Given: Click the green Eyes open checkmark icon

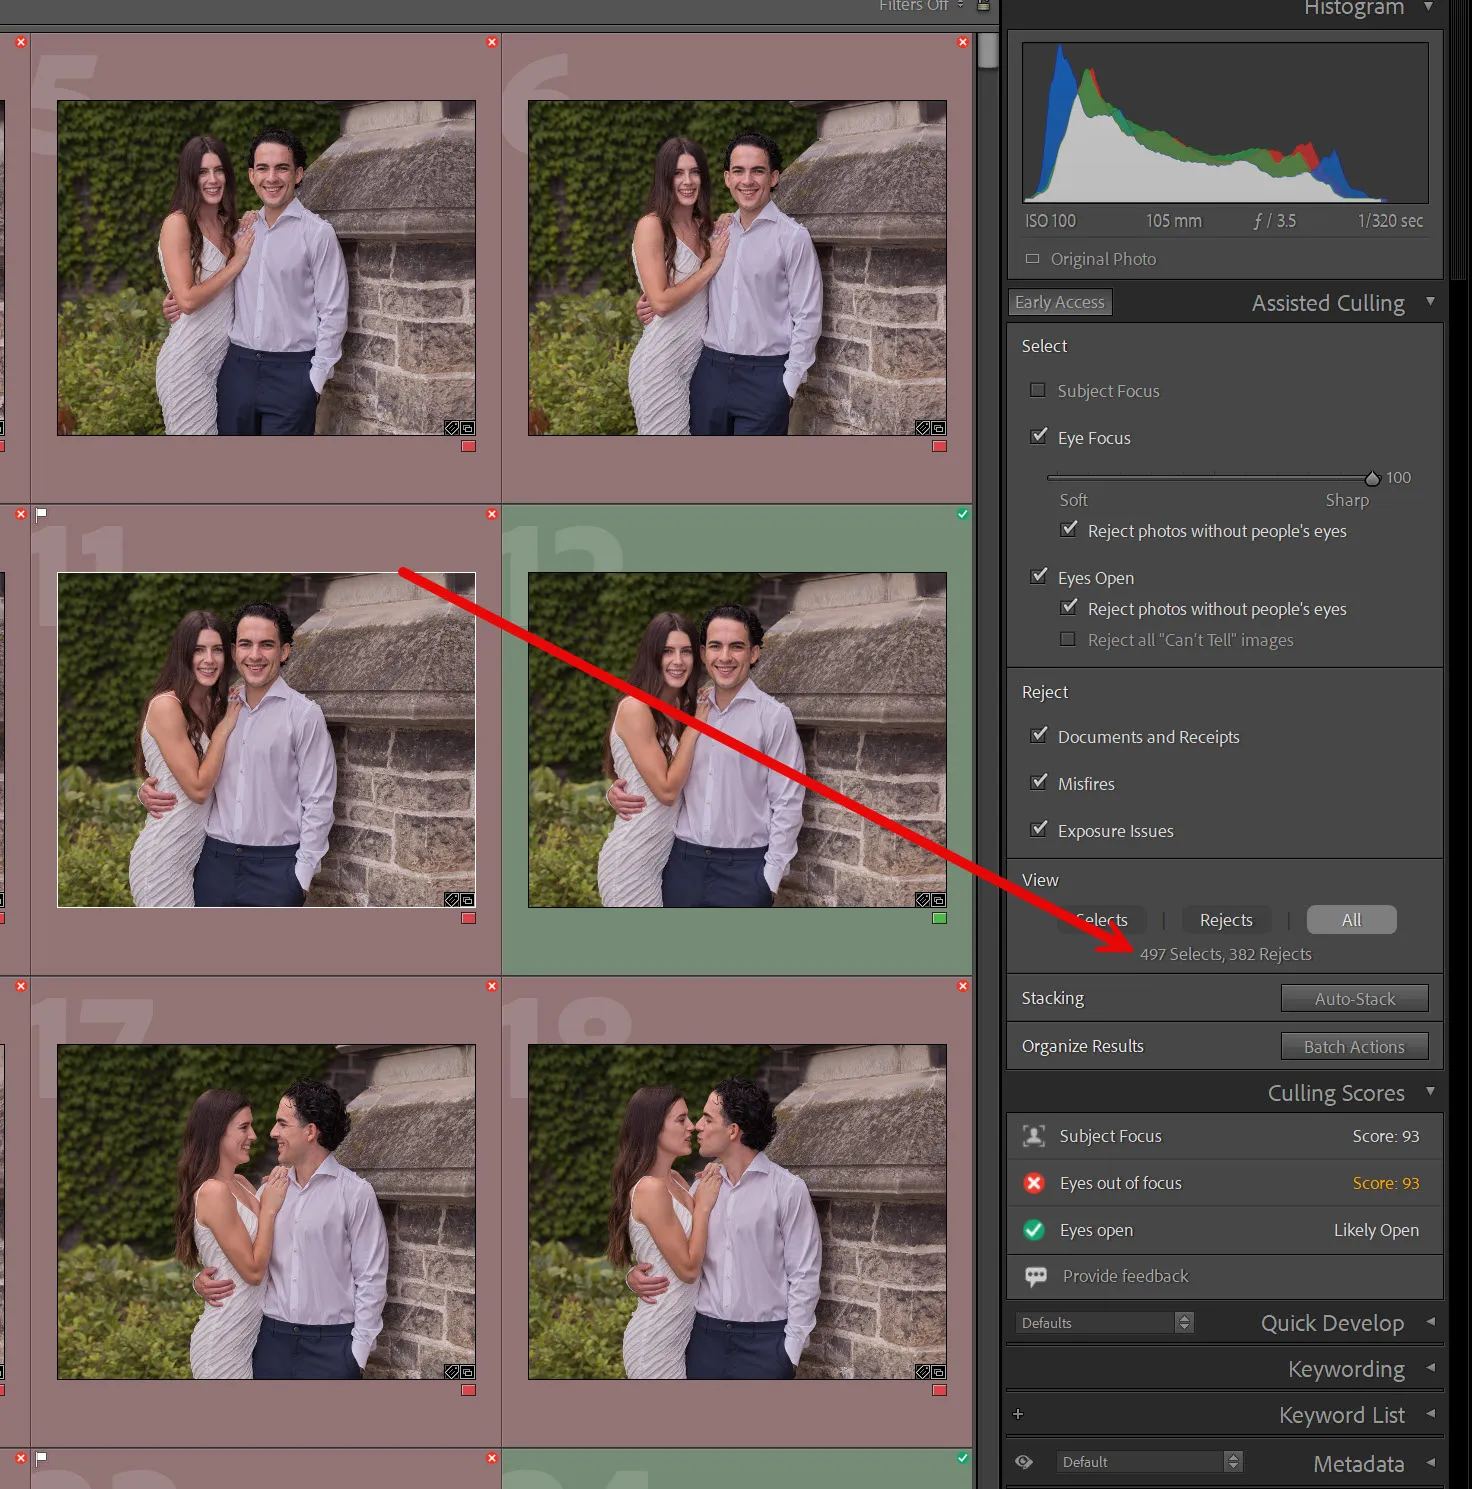Looking at the screenshot, I should [1034, 1230].
